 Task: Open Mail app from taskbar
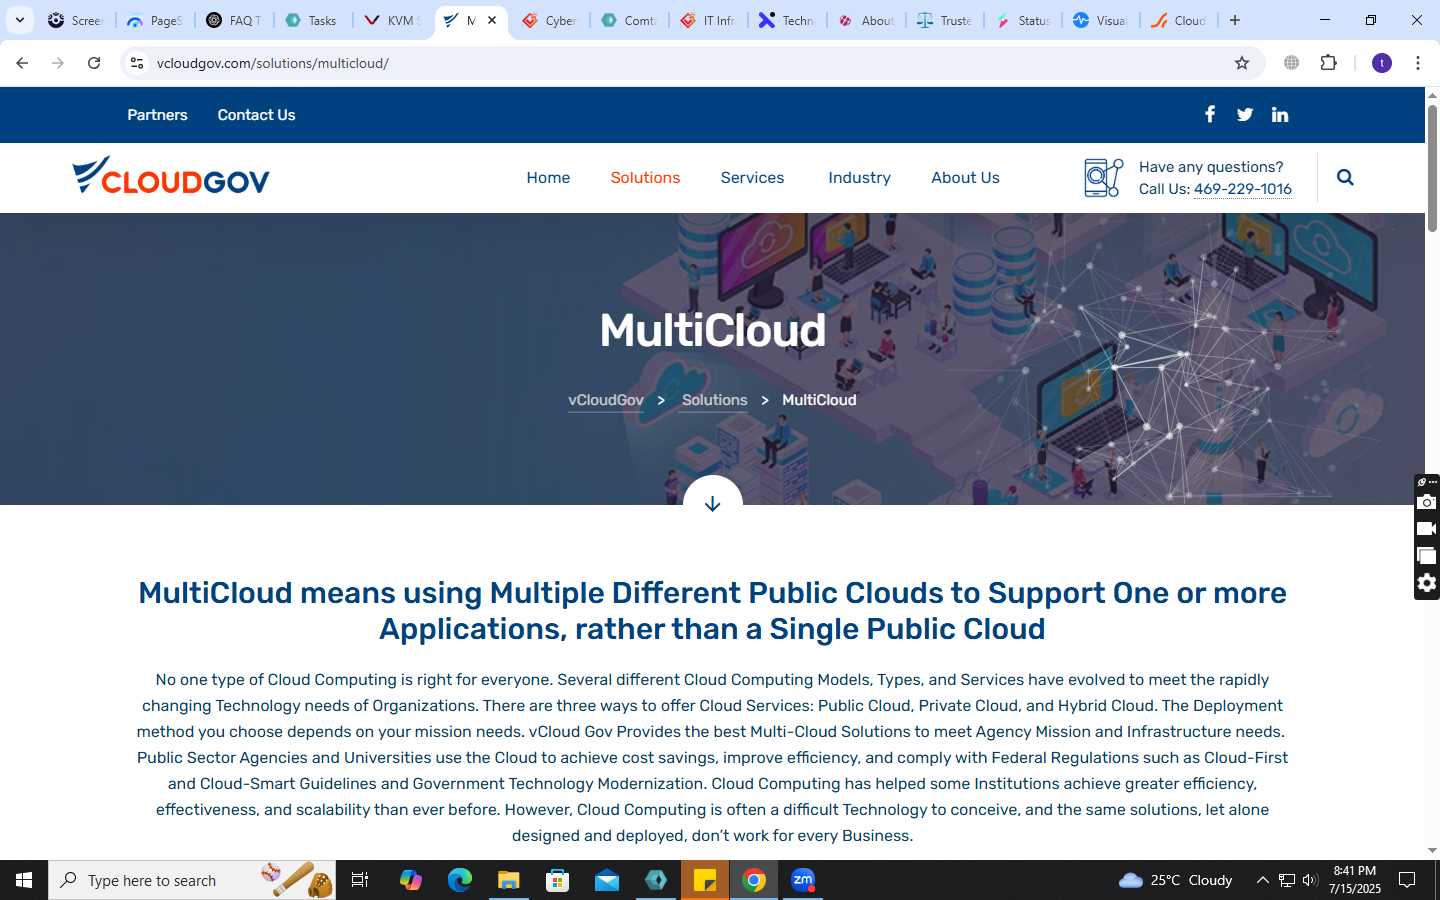[607, 880]
